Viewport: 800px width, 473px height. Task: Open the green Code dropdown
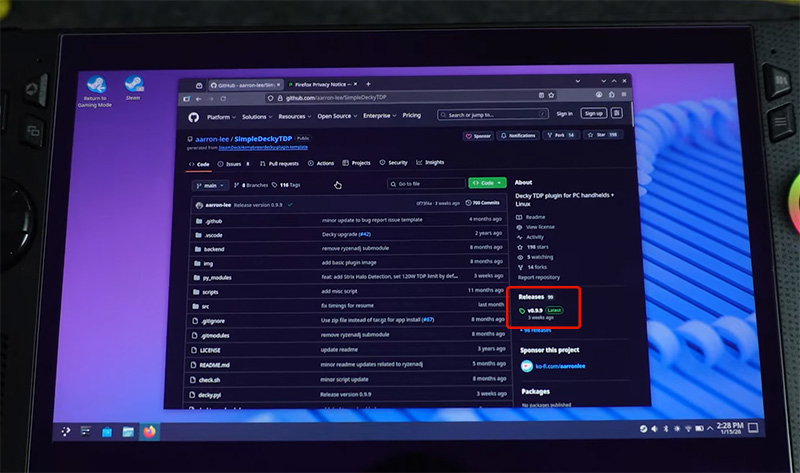(487, 184)
